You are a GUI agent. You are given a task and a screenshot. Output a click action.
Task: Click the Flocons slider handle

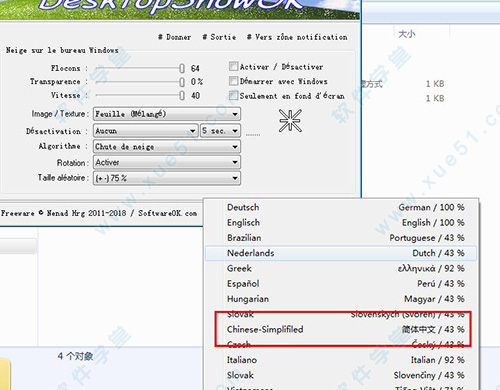(x=182, y=68)
